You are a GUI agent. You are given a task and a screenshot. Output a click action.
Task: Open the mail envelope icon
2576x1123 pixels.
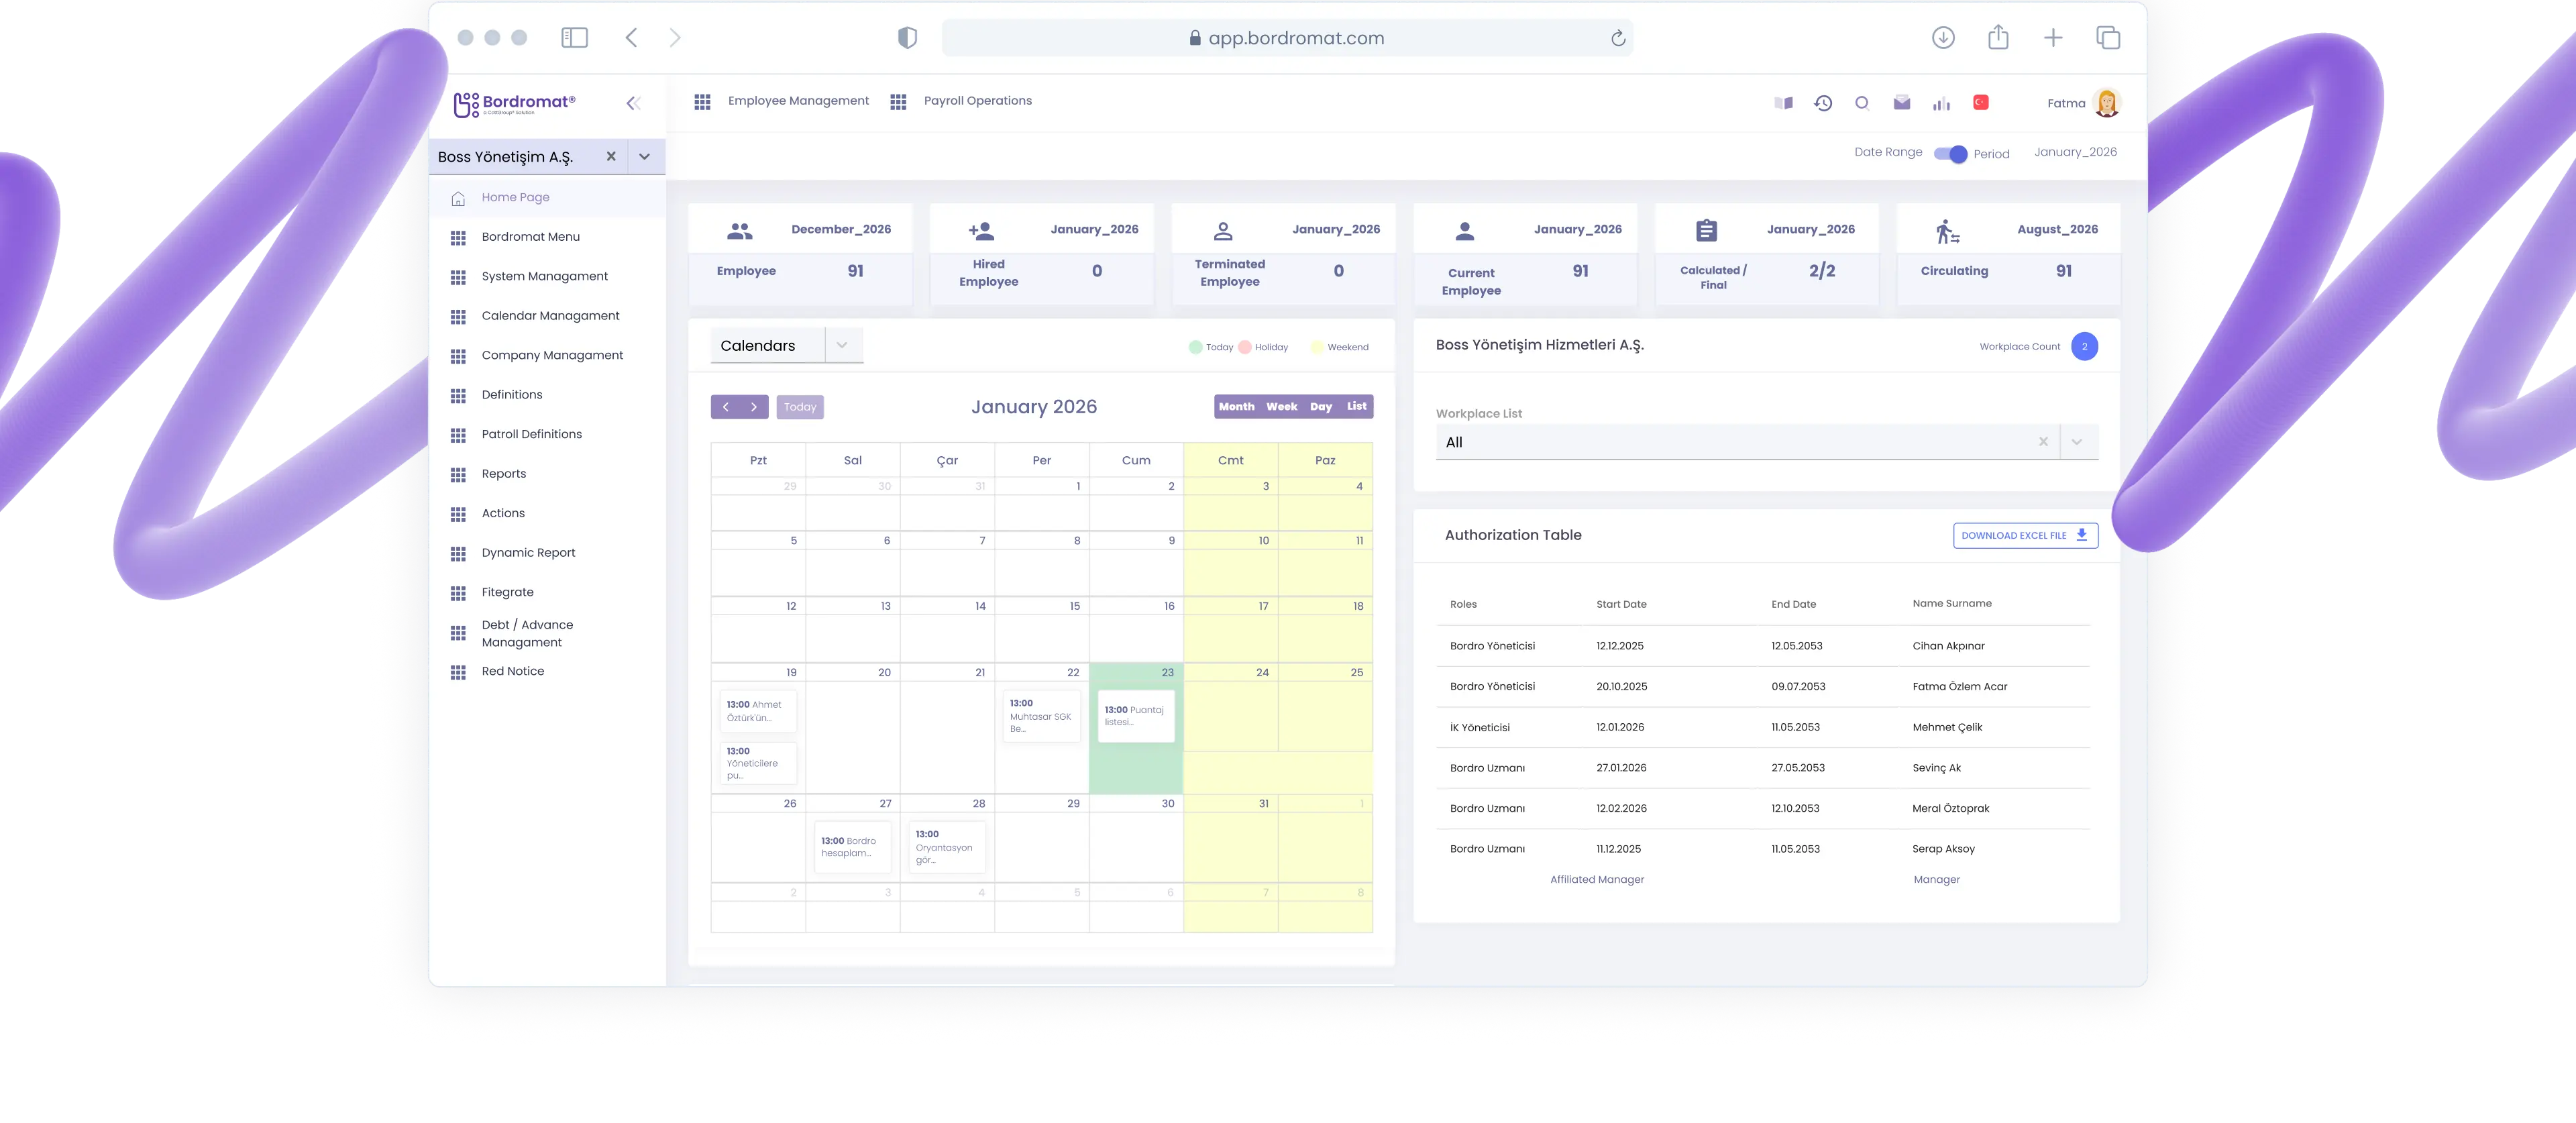pos(1902,103)
